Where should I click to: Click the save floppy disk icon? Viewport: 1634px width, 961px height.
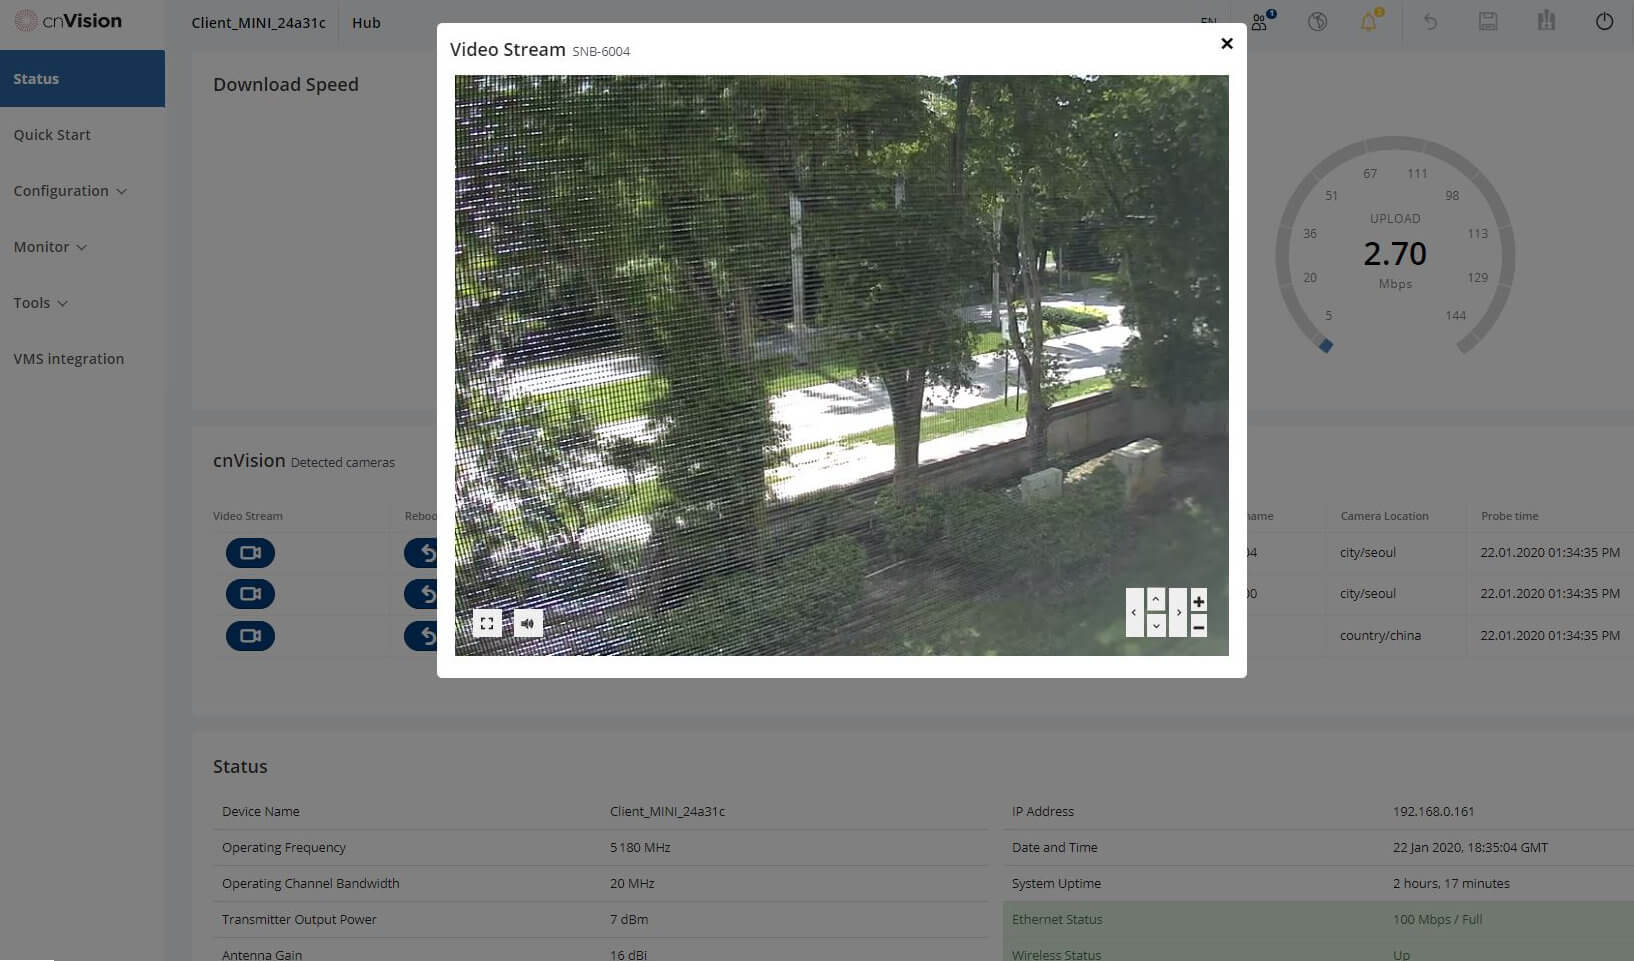point(1488,22)
